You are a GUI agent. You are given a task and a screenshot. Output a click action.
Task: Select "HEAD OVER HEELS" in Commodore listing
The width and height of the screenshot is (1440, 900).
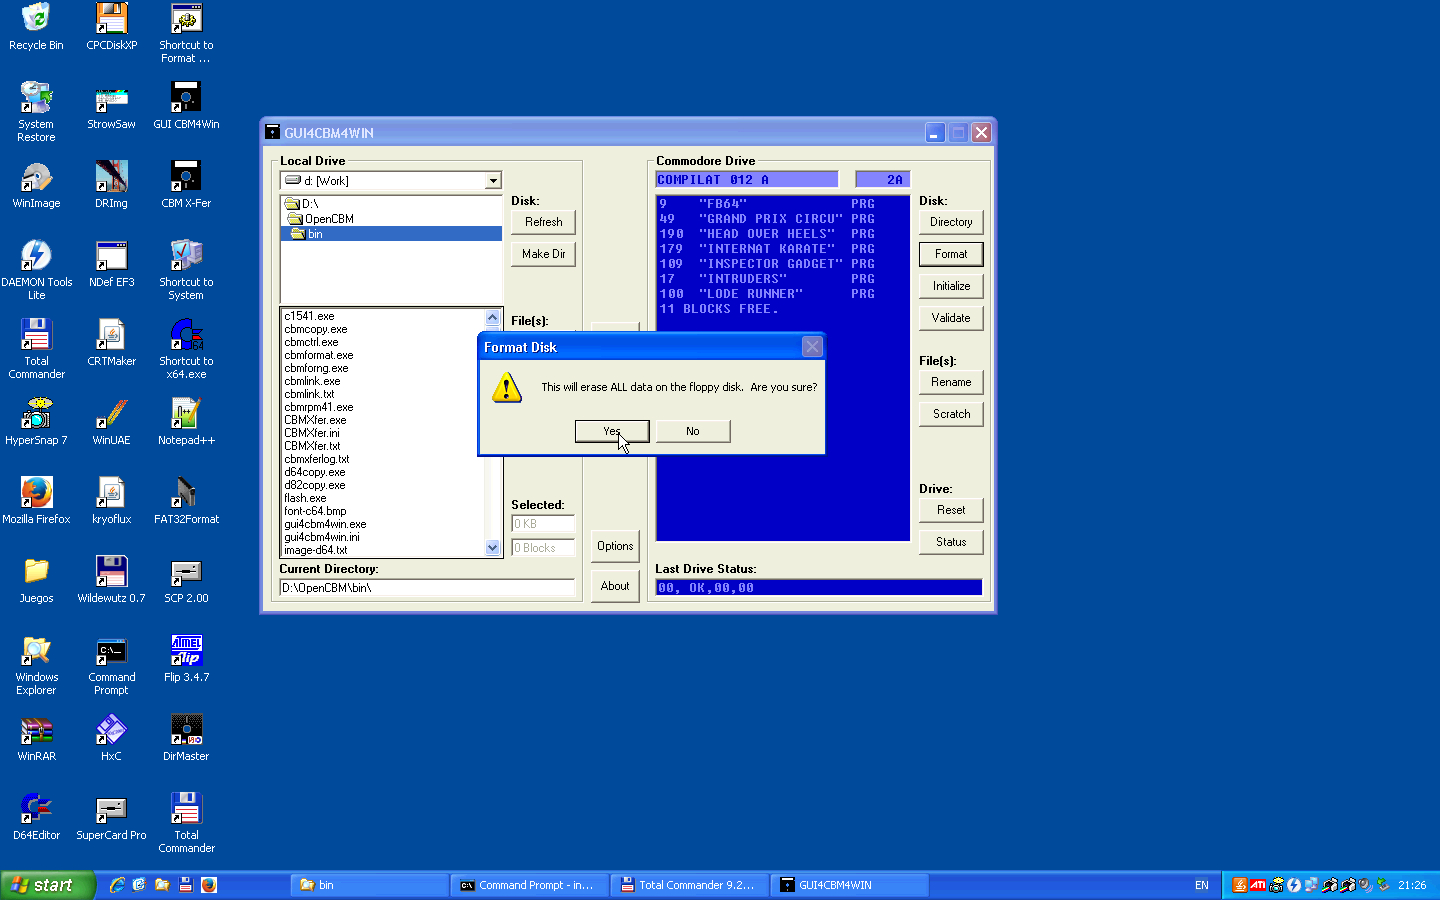766,234
